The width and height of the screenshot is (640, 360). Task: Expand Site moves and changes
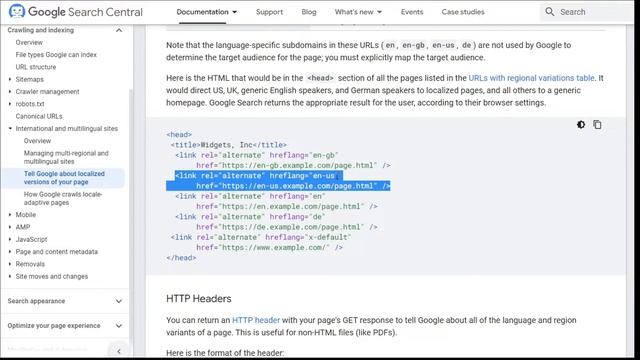click(10, 276)
